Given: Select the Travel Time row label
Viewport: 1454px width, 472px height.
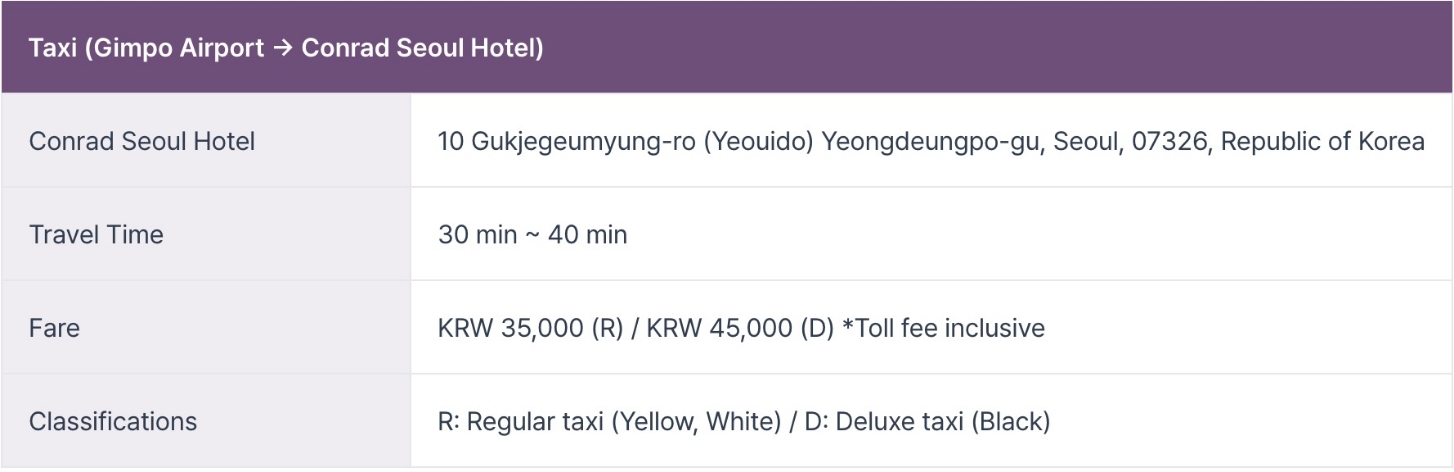Looking at the screenshot, I should (x=96, y=235).
